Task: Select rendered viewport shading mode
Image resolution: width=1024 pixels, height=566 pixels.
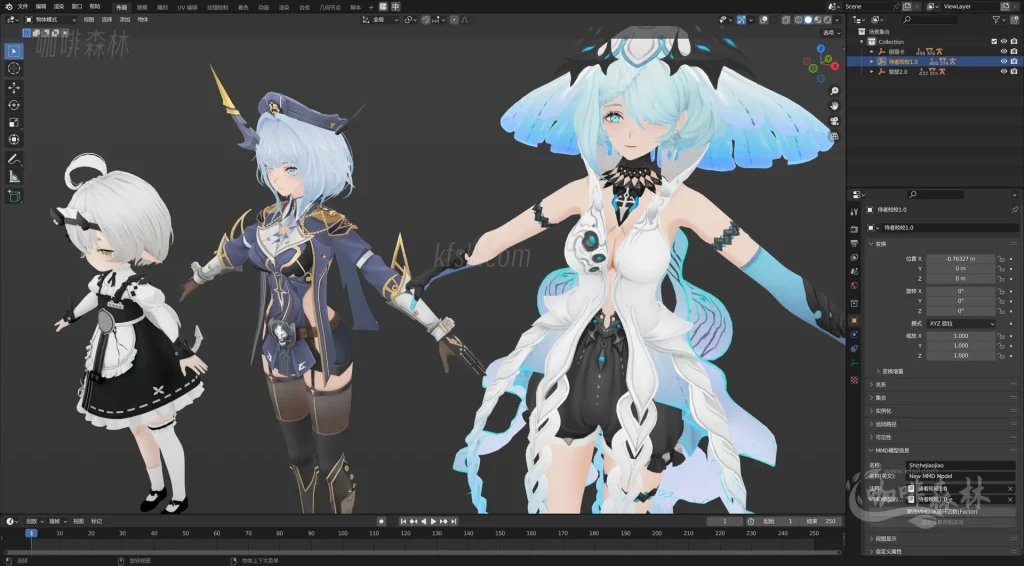Action: (x=827, y=20)
